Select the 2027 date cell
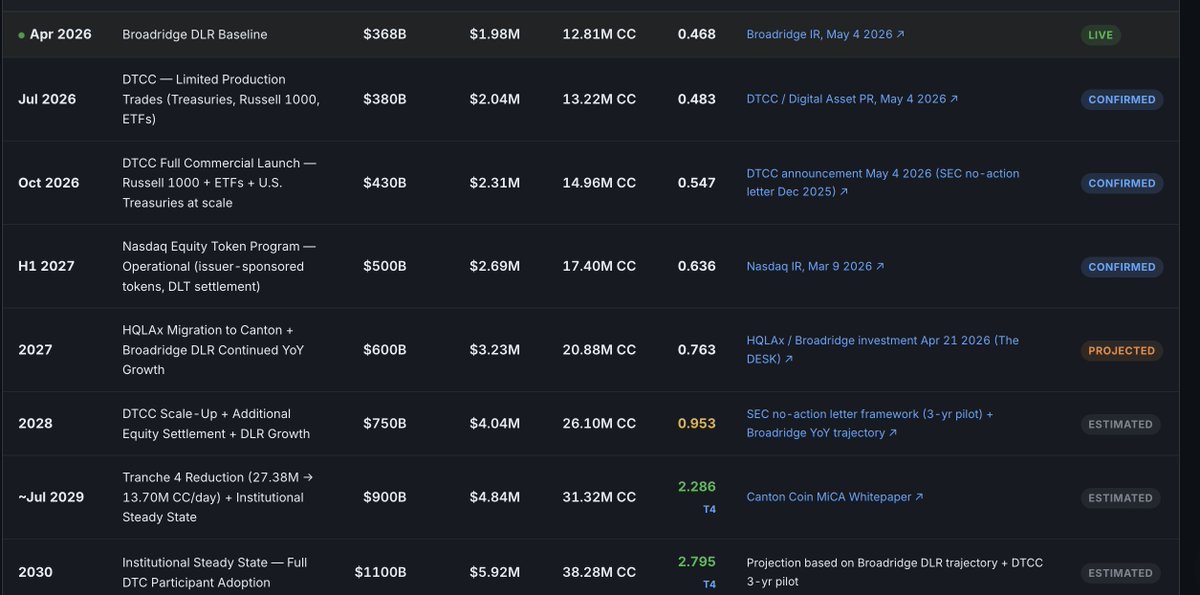 click(35, 350)
